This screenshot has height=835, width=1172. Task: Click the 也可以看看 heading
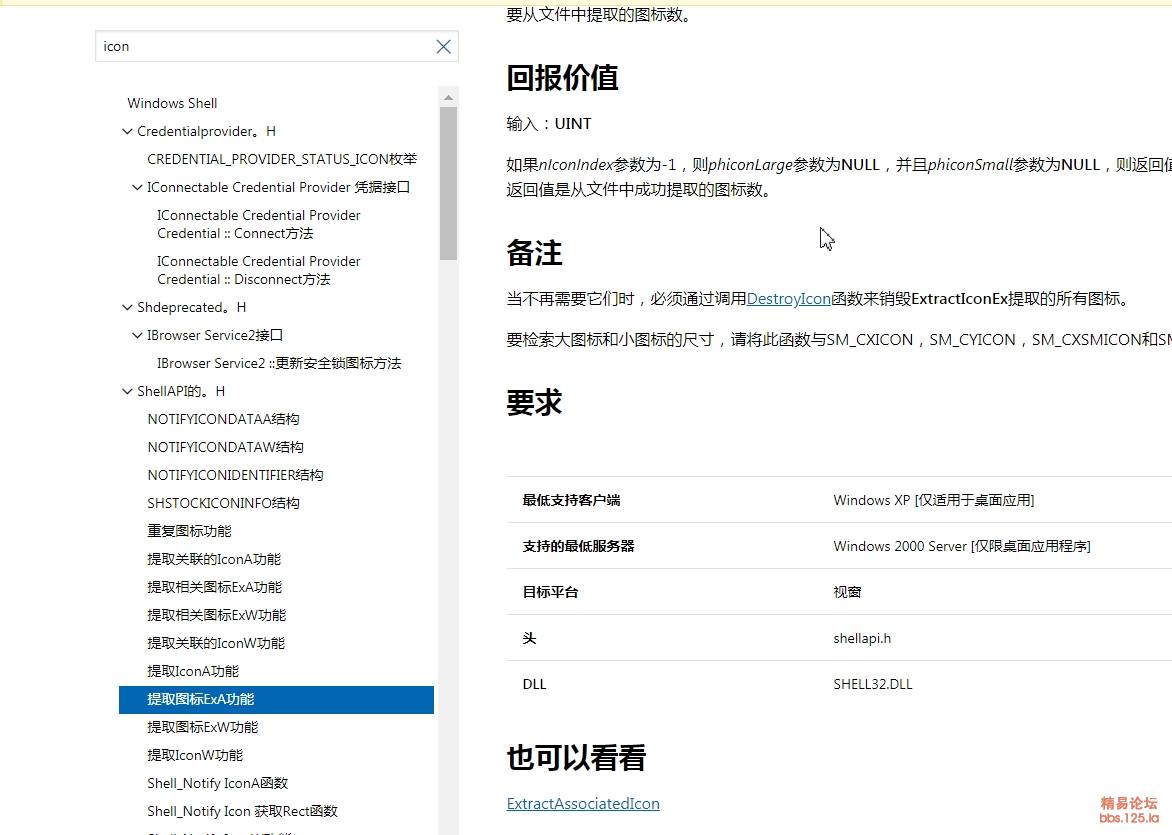click(576, 757)
